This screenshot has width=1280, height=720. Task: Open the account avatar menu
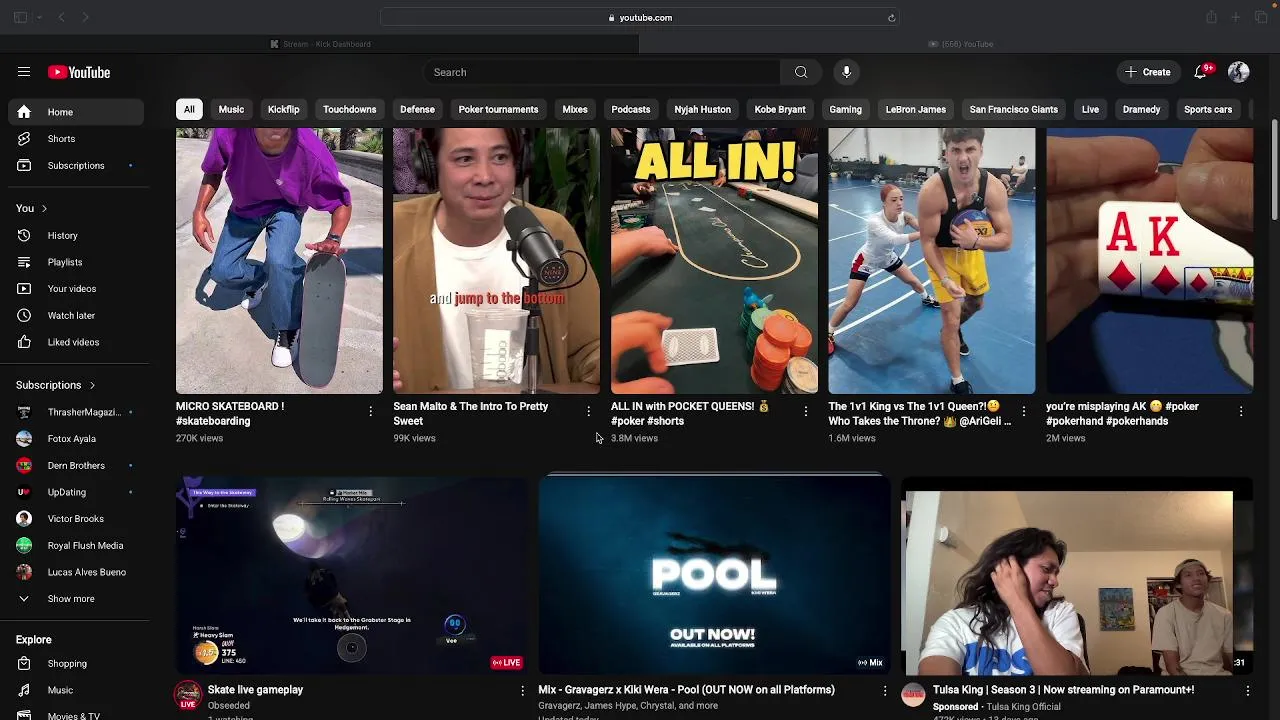click(1238, 72)
